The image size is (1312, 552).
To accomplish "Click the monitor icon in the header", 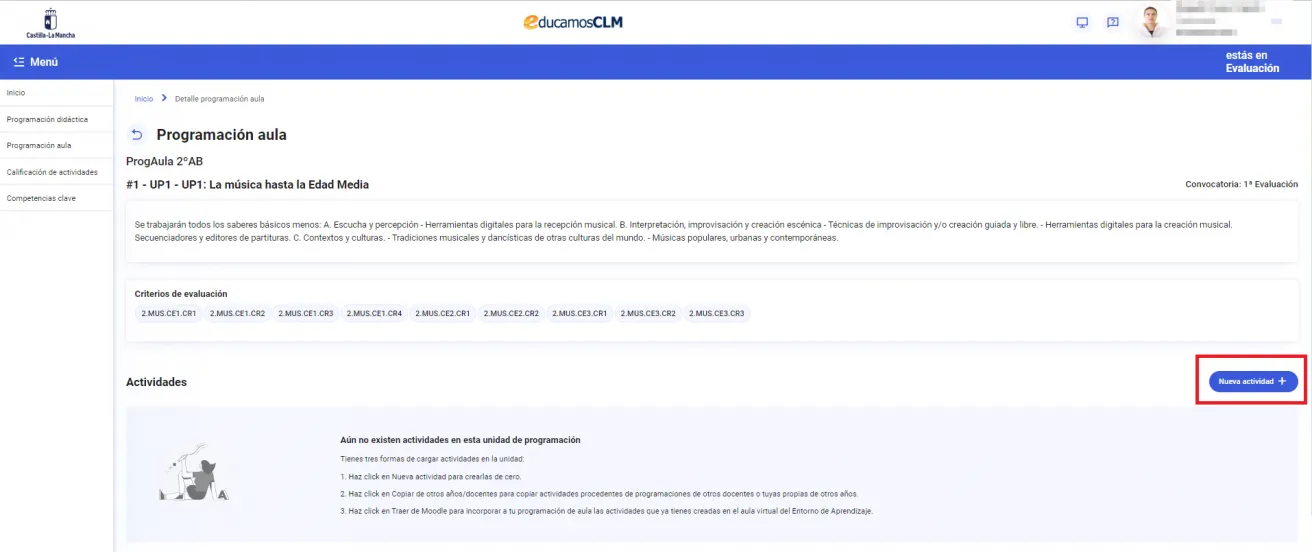I will coord(1082,23).
